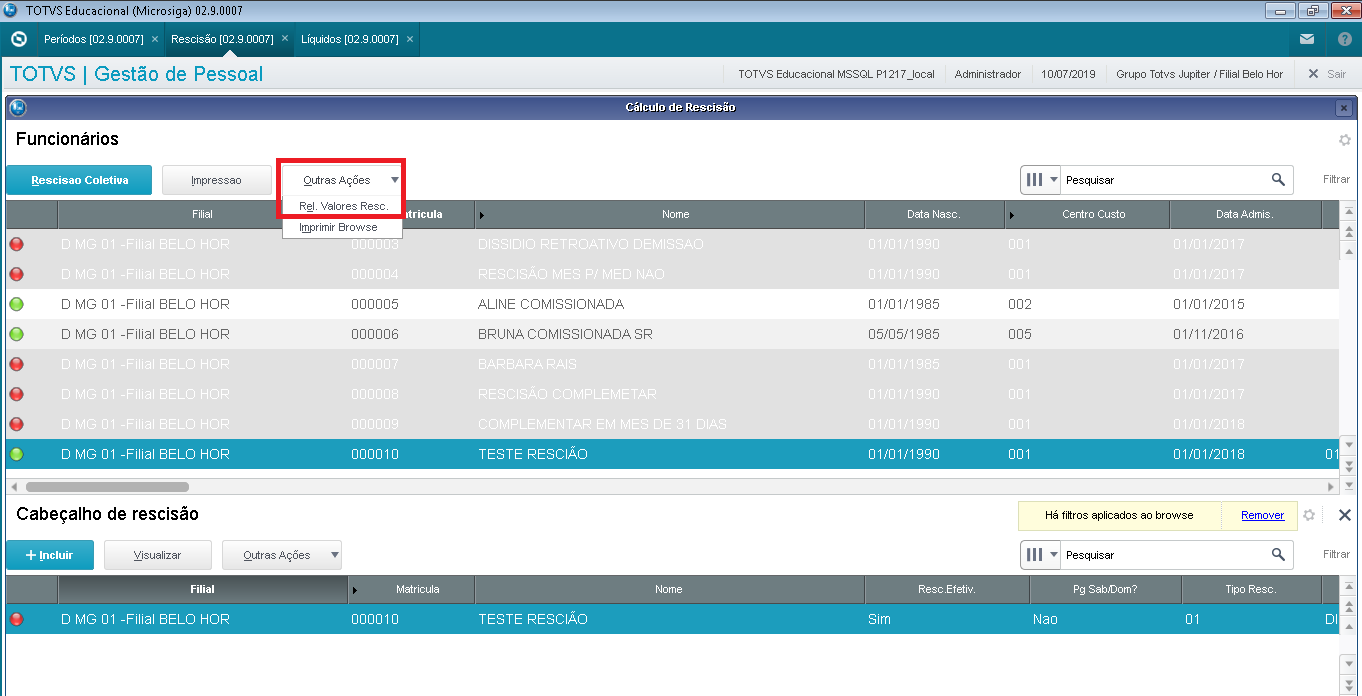Select row ALINE COMISSIONADA
This screenshot has width=1362, height=696.
click(x=672, y=304)
